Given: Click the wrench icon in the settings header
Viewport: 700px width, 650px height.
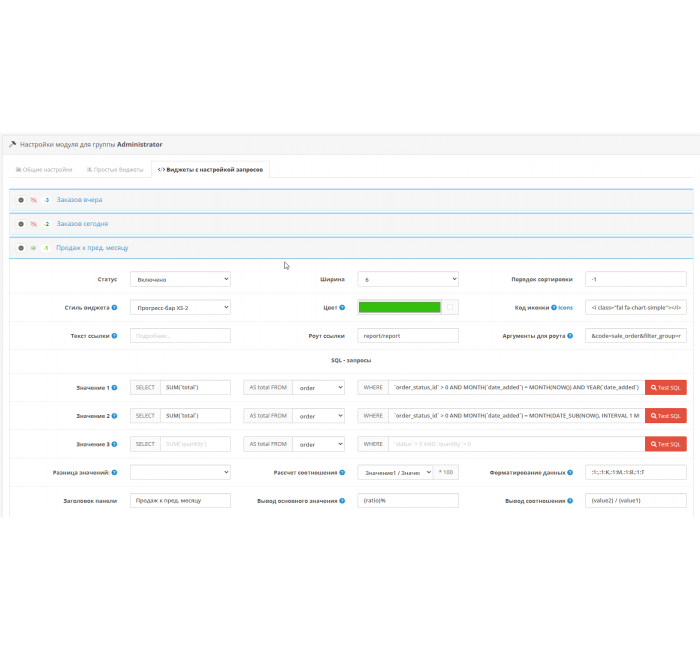Looking at the screenshot, I should 12,144.
